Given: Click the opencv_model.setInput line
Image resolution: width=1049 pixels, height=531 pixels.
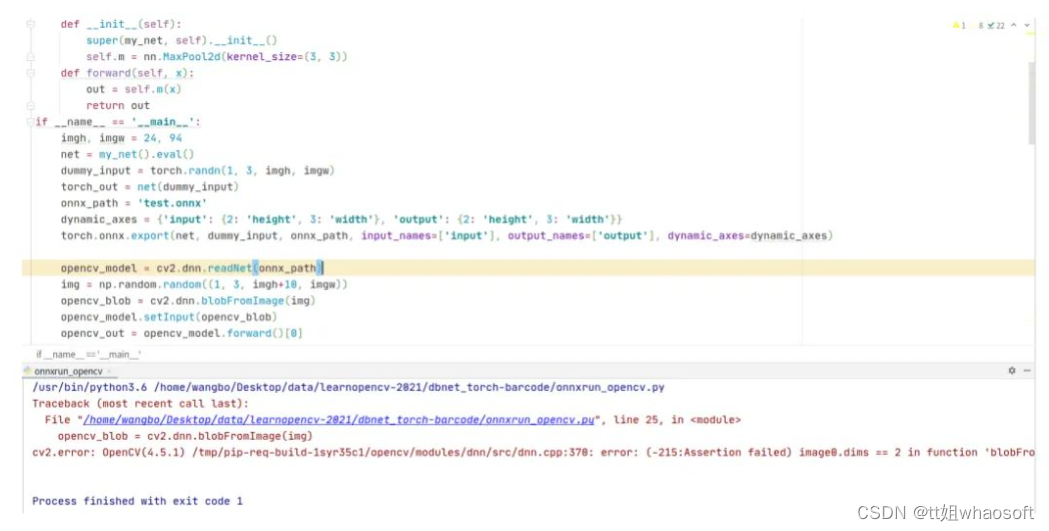Looking at the screenshot, I should (x=169, y=317).
